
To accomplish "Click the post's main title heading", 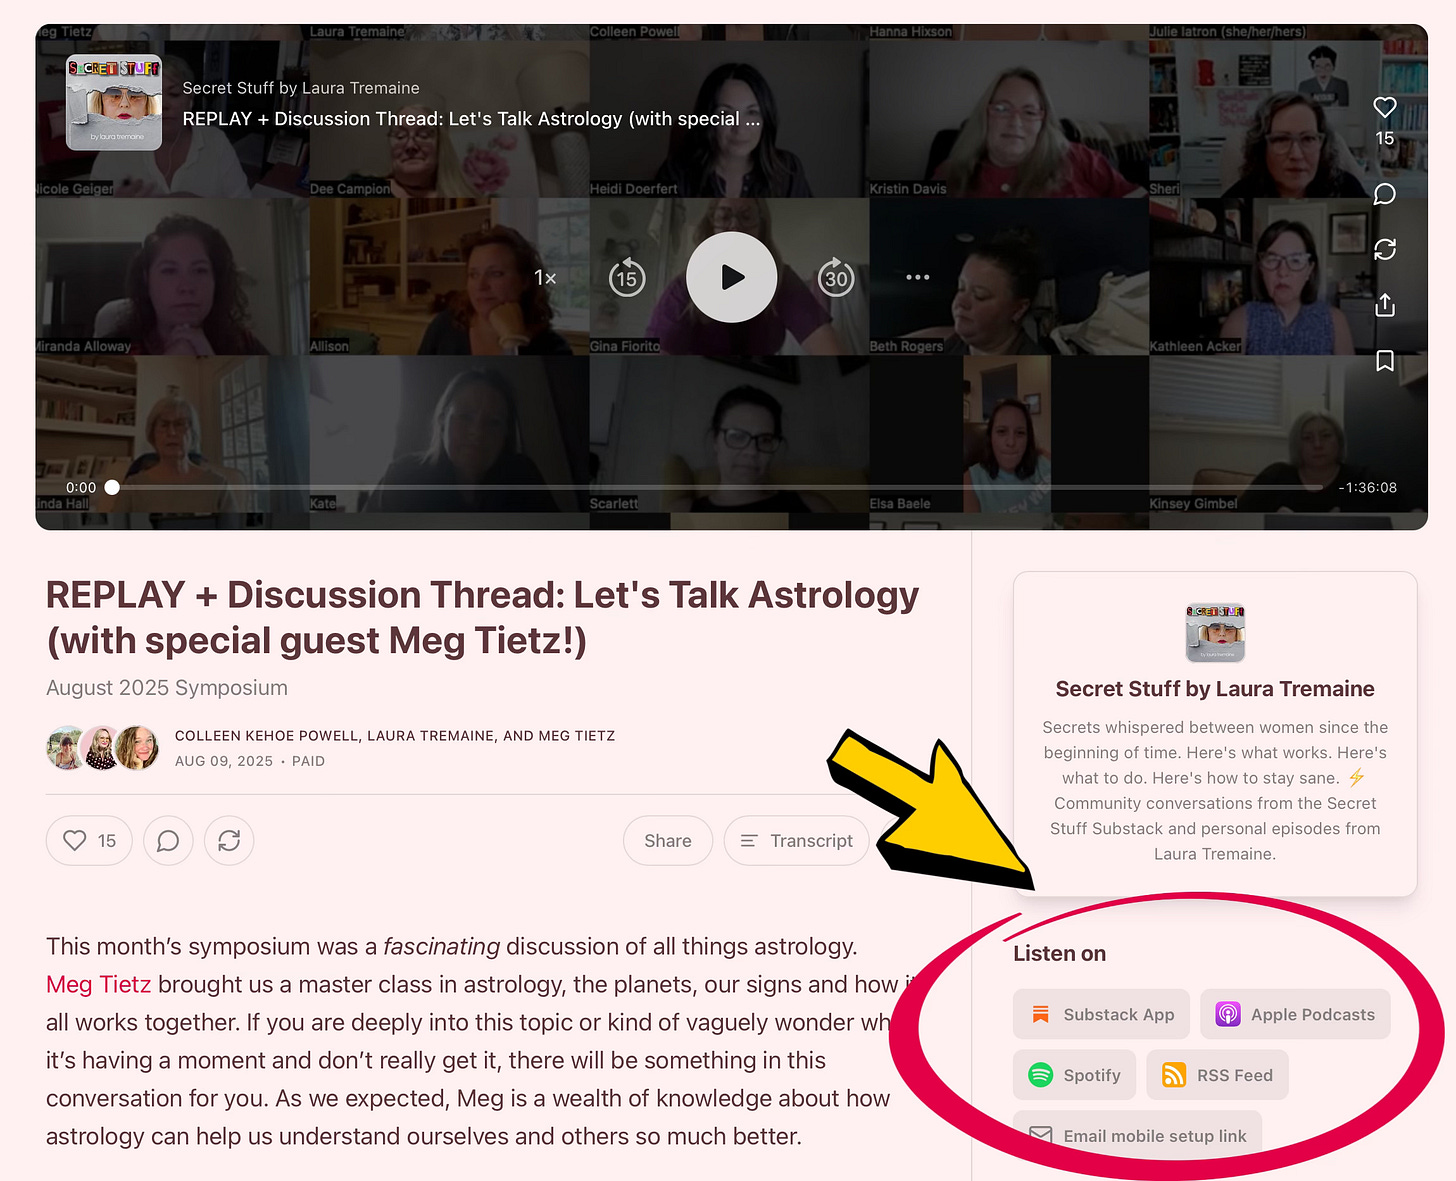I will 482,618.
